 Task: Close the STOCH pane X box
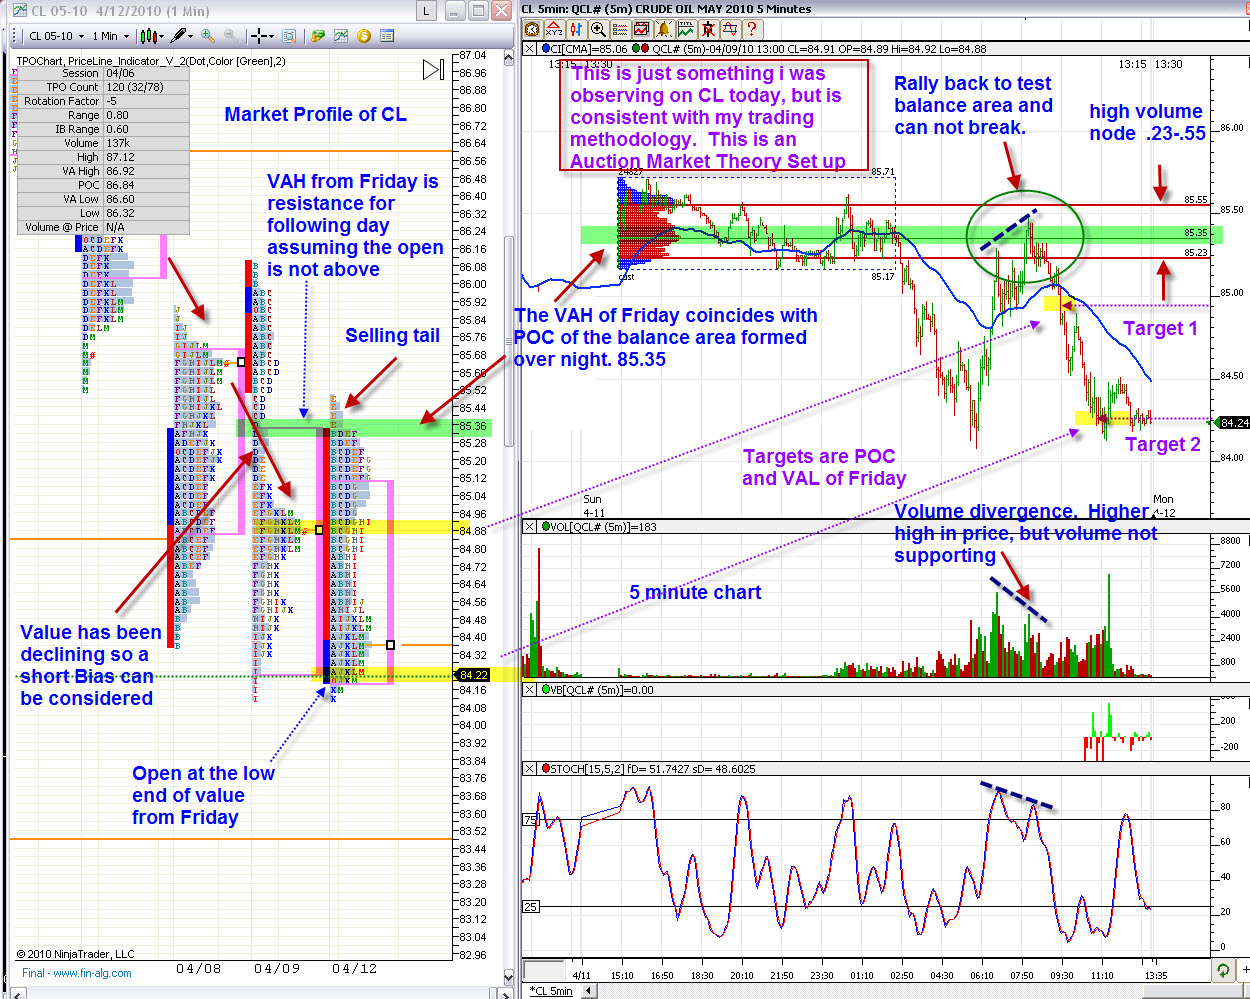point(529,769)
